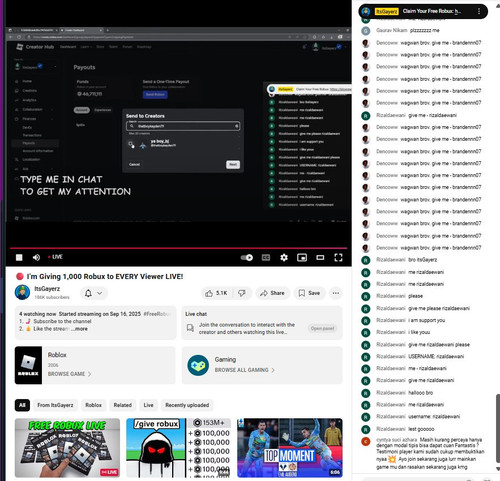Expand notification options chevron

(99, 293)
